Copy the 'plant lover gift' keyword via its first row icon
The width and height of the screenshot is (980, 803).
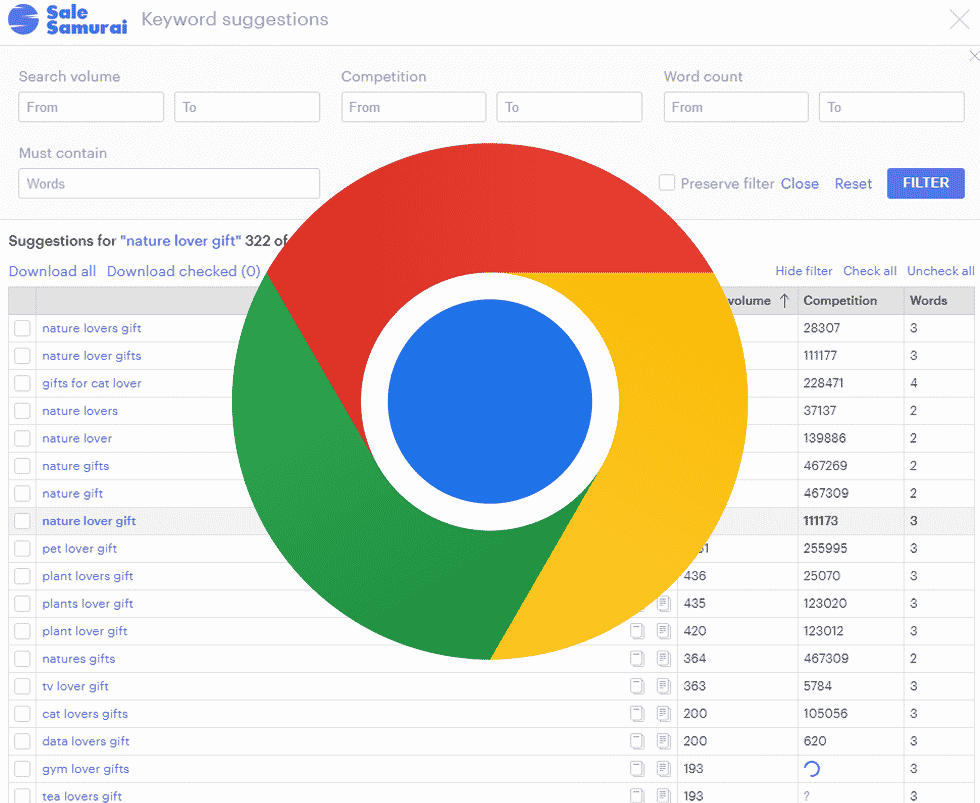(x=637, y=631)
